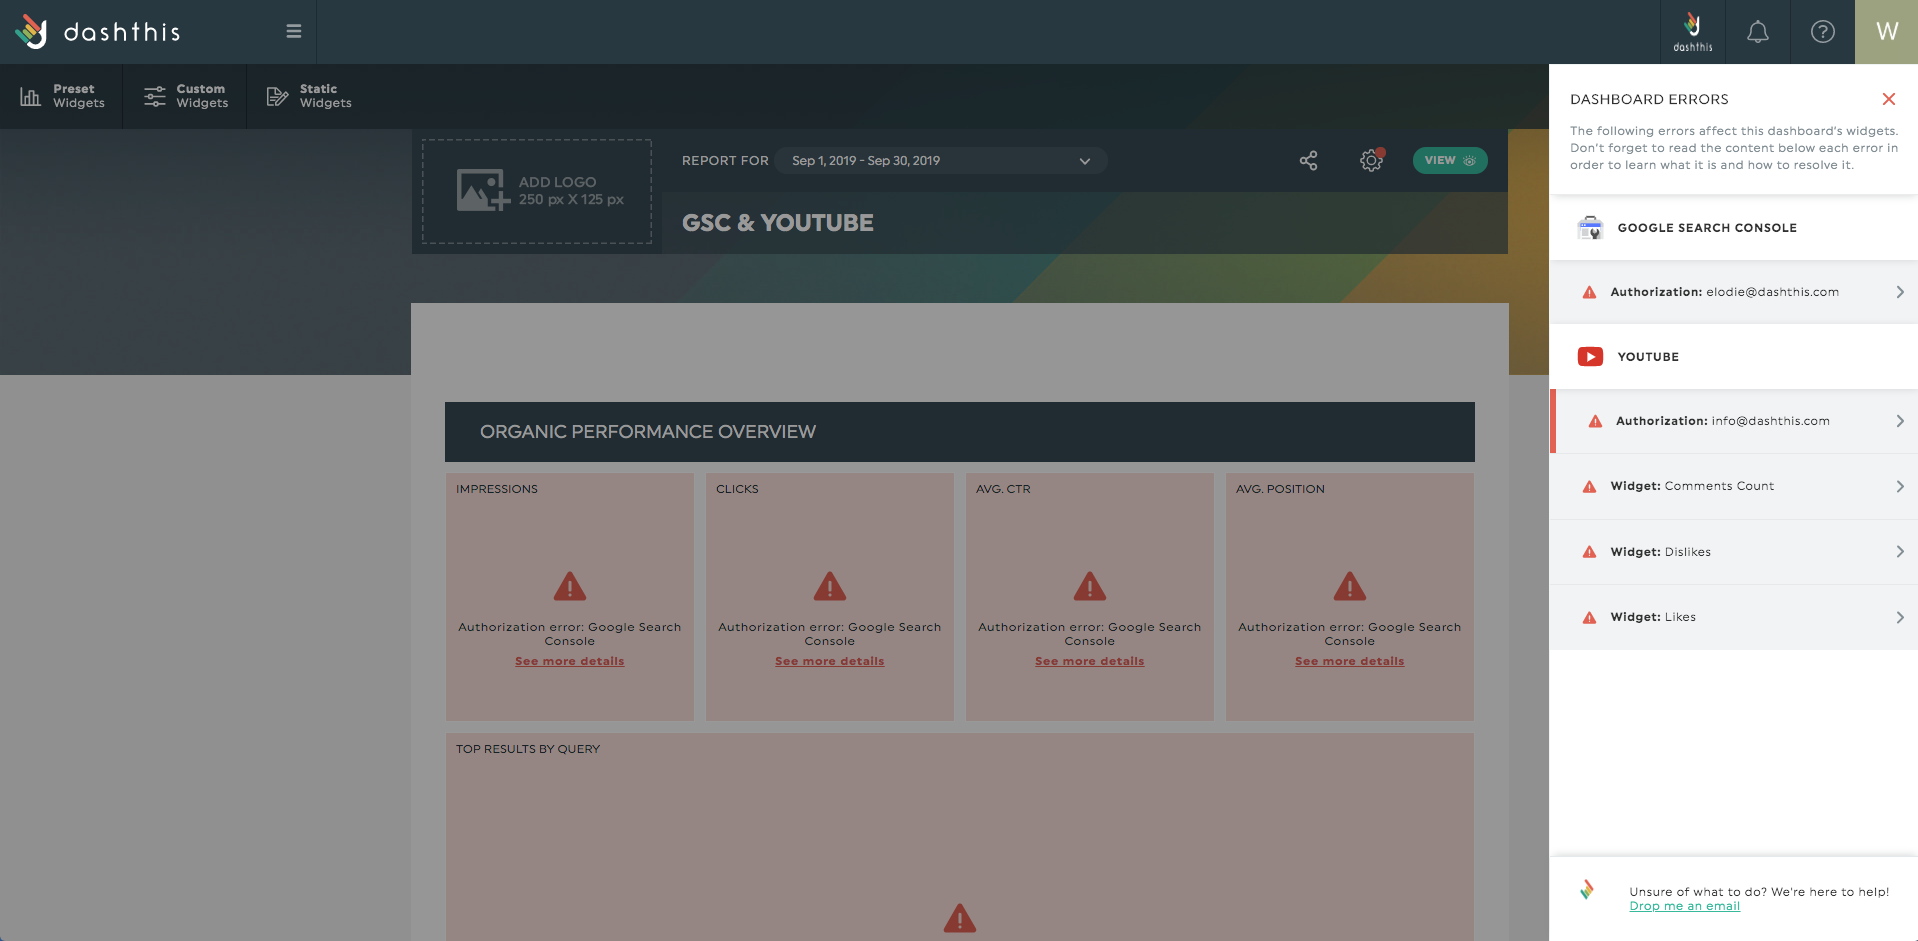This screenshot has height=941, width=1918.
Task: Toggle the hamburger menu icon
Action: pos(294,31)
